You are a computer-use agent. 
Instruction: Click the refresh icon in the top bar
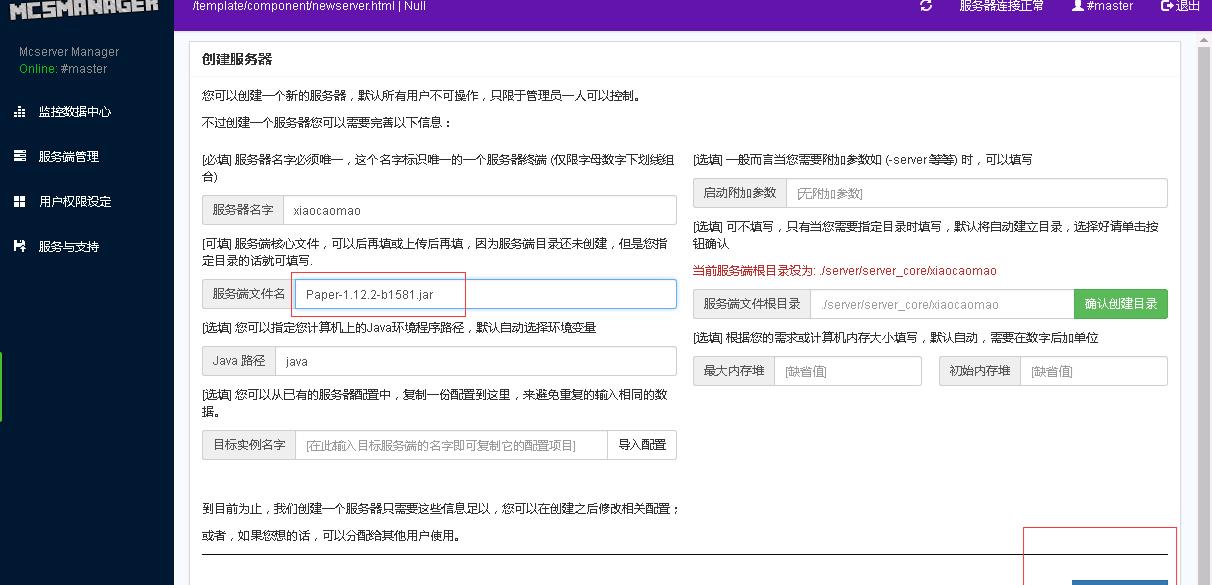point(926,6)
